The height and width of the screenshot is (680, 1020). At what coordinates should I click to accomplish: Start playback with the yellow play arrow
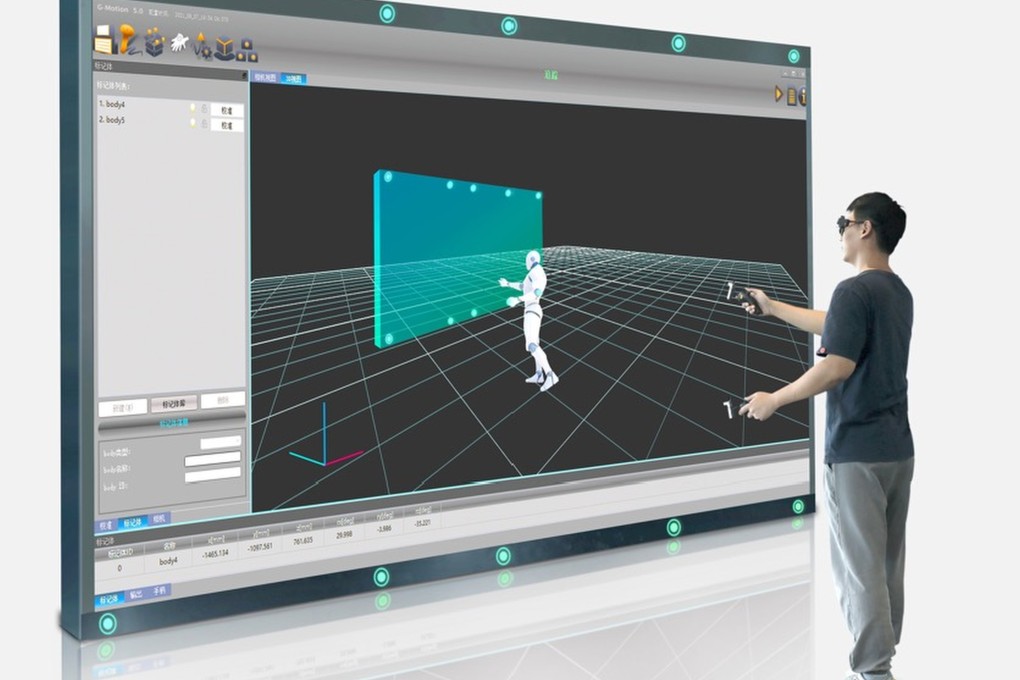click(x=778, y=92)
